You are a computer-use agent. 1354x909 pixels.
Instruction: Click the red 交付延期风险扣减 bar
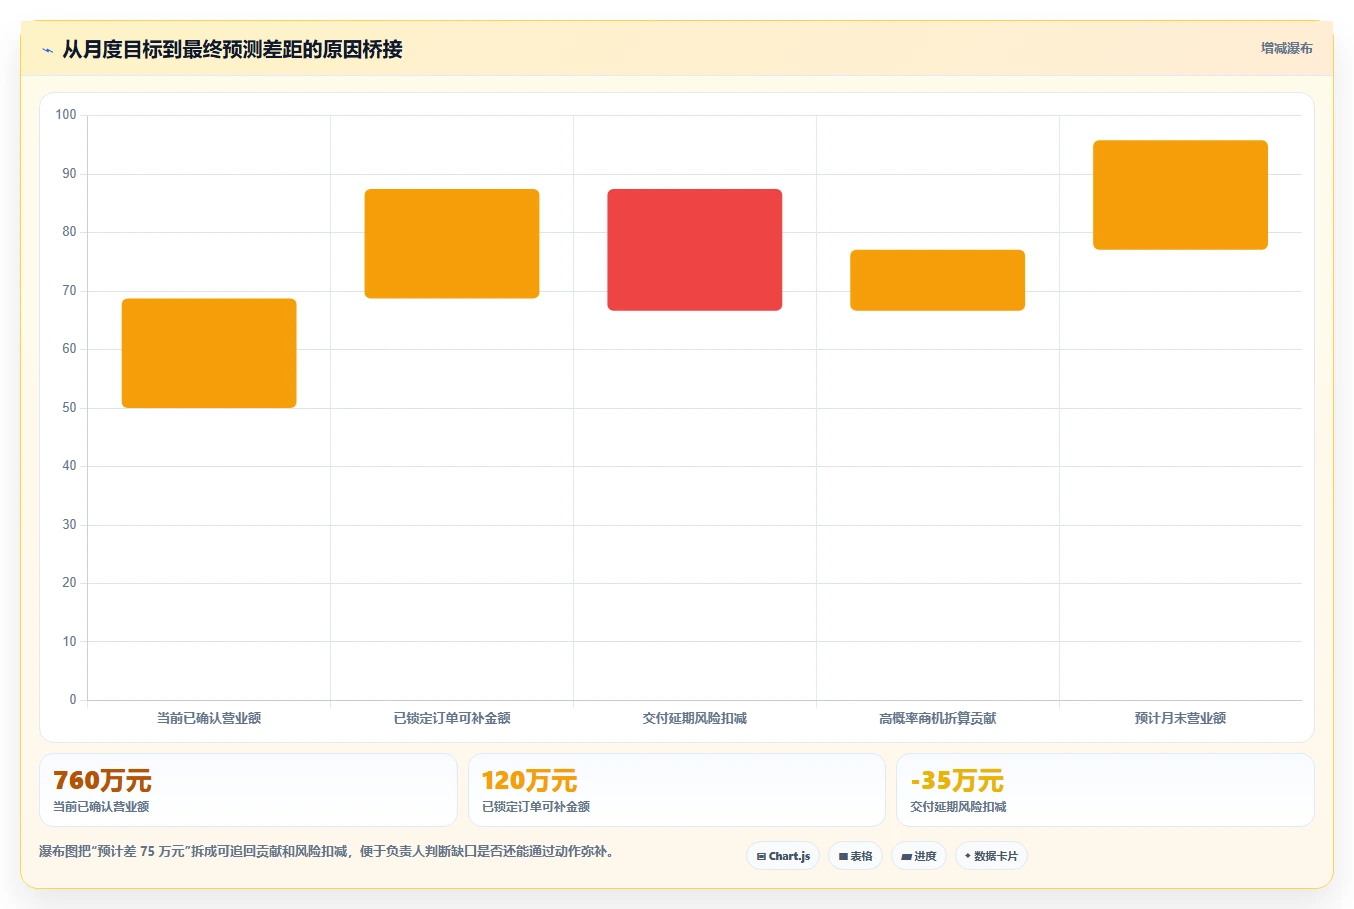(x=695, y=250)
